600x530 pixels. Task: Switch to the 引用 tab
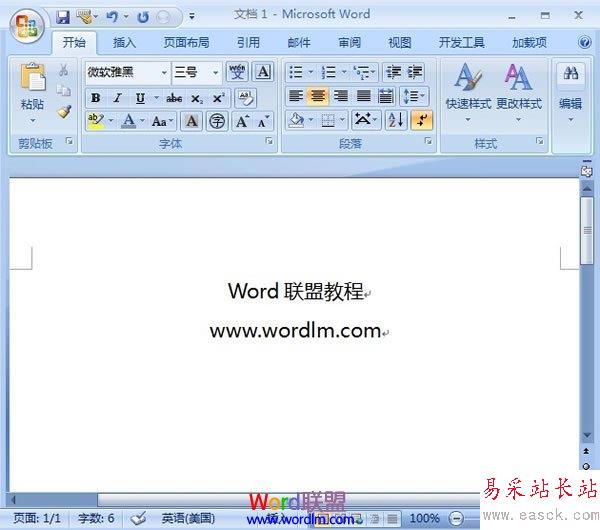248,42
